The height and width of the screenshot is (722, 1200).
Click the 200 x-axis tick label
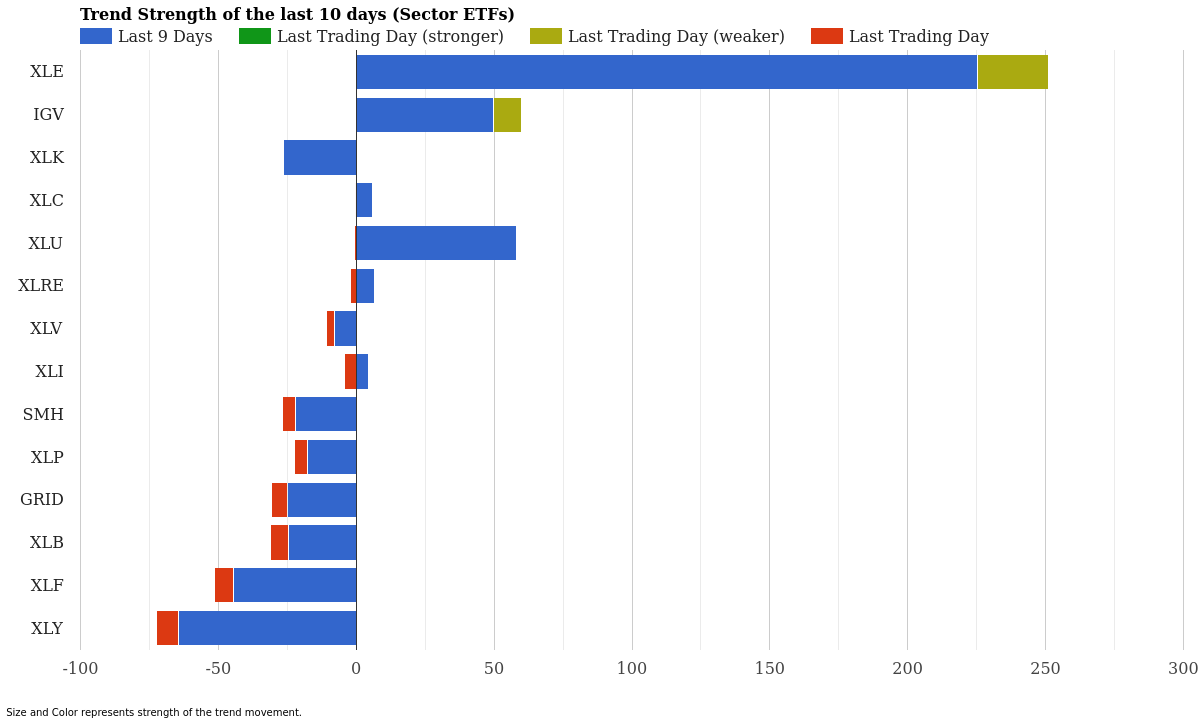tap(908, 669)
